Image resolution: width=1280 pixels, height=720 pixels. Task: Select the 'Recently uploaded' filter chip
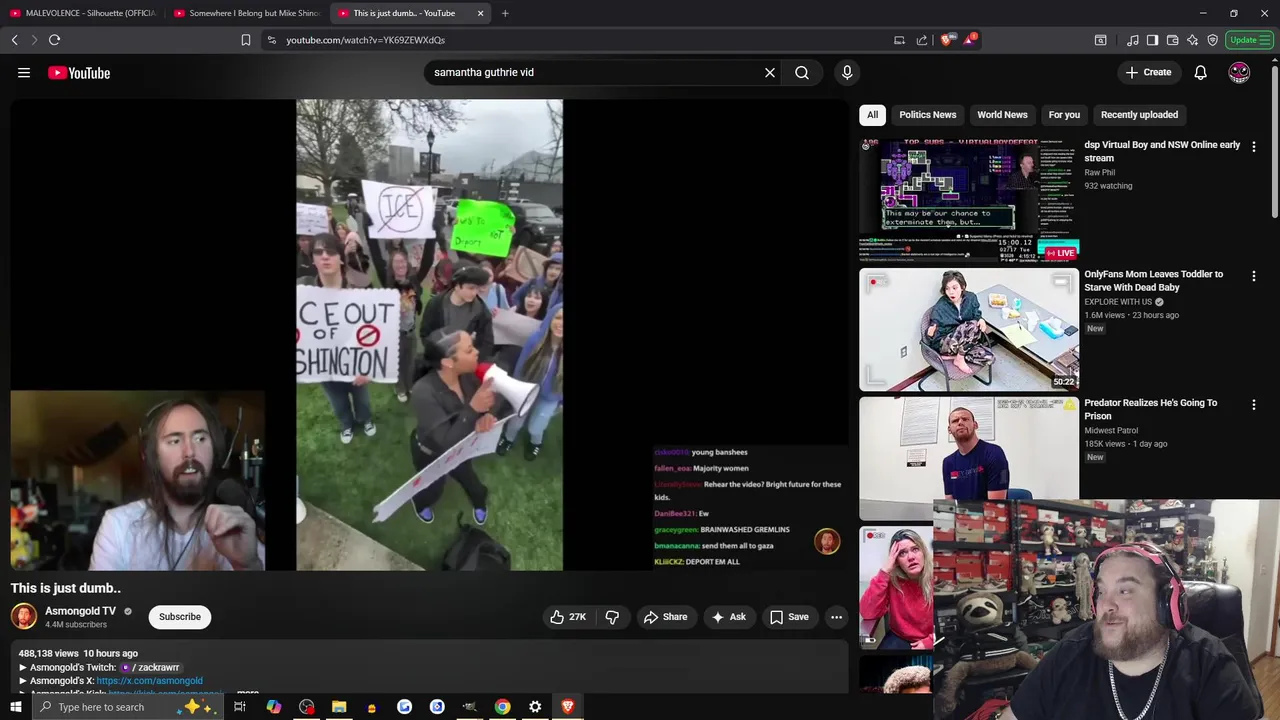[x=1139, y=114]
